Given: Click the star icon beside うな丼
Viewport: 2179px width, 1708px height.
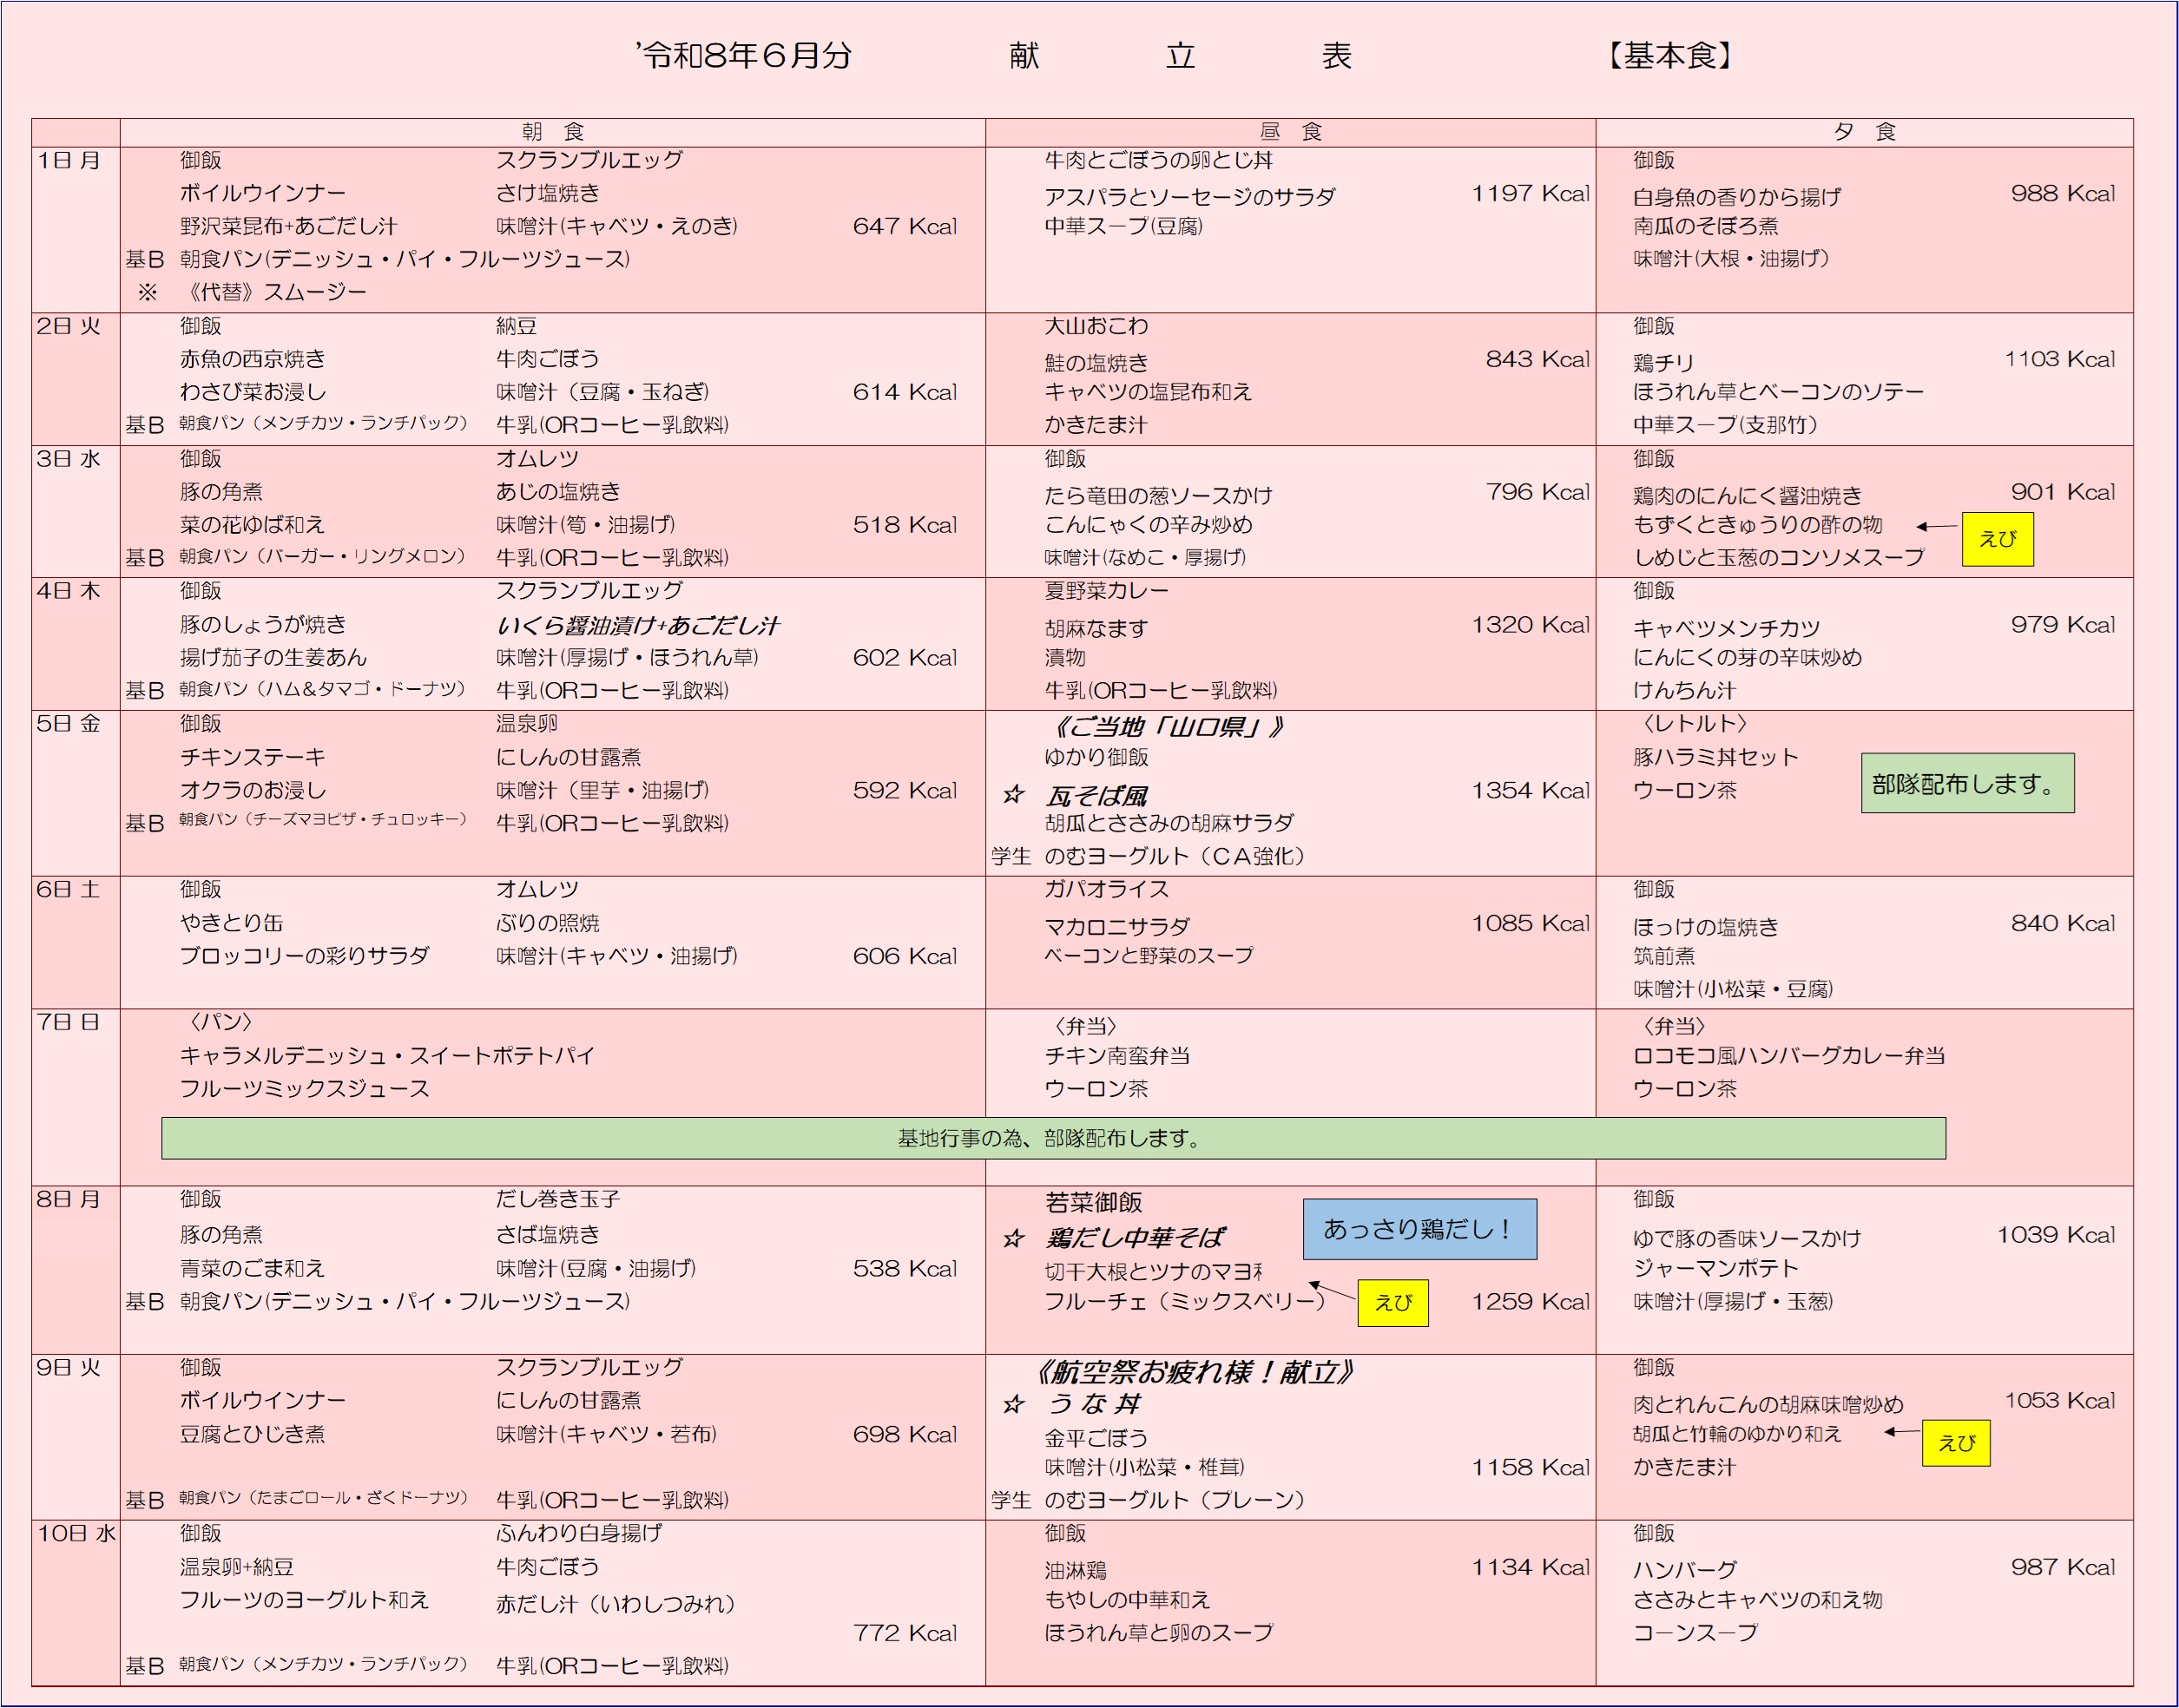Looking at the screenshot, I should pos(1013,1405).
